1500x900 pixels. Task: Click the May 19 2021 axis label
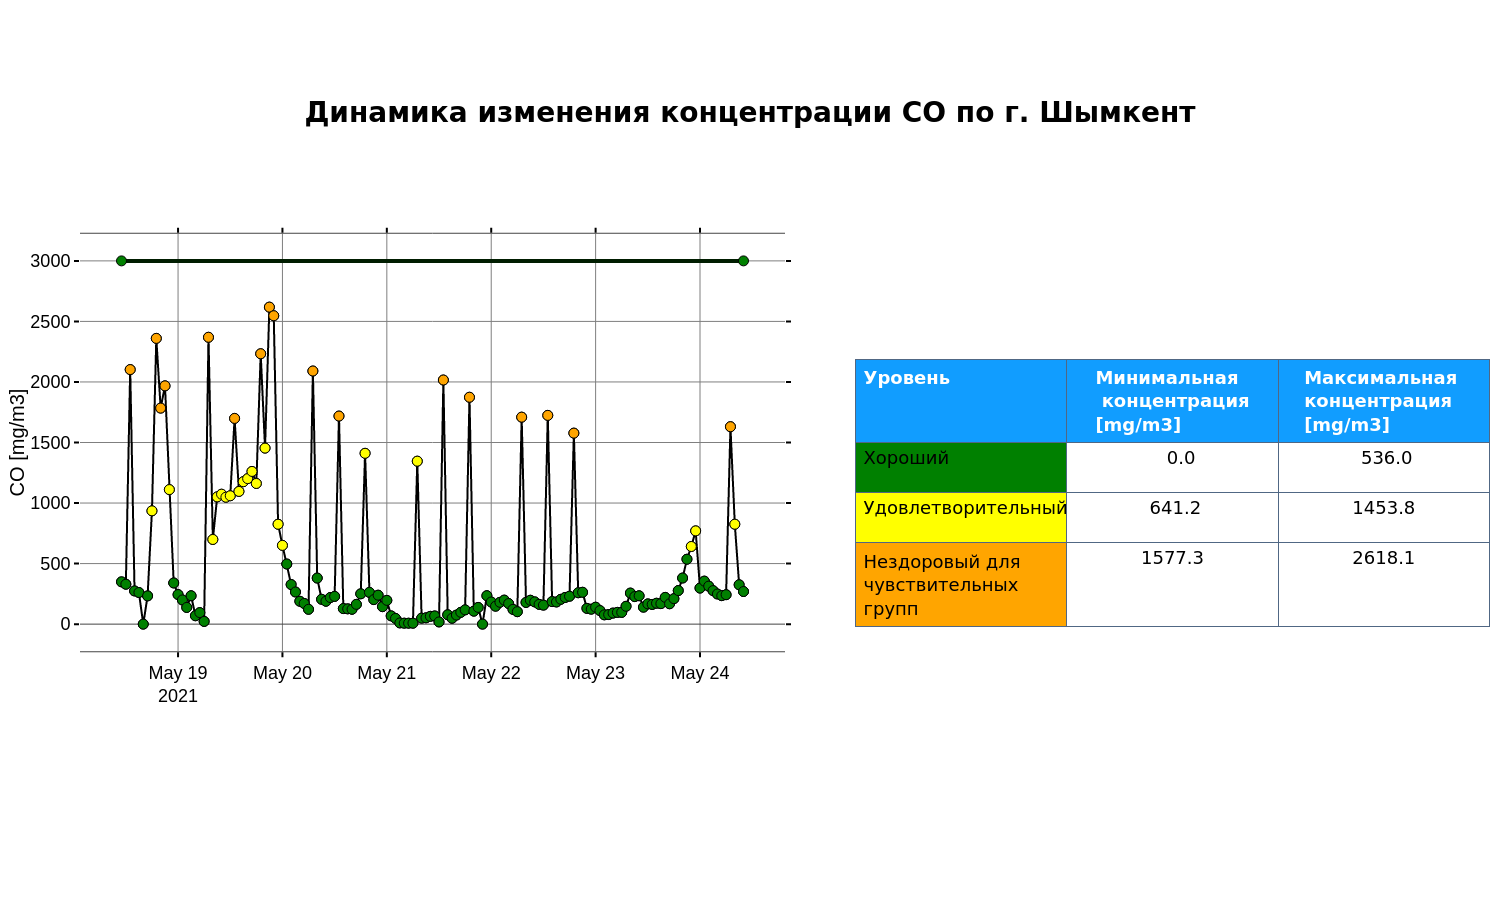(x=178, y=684)
